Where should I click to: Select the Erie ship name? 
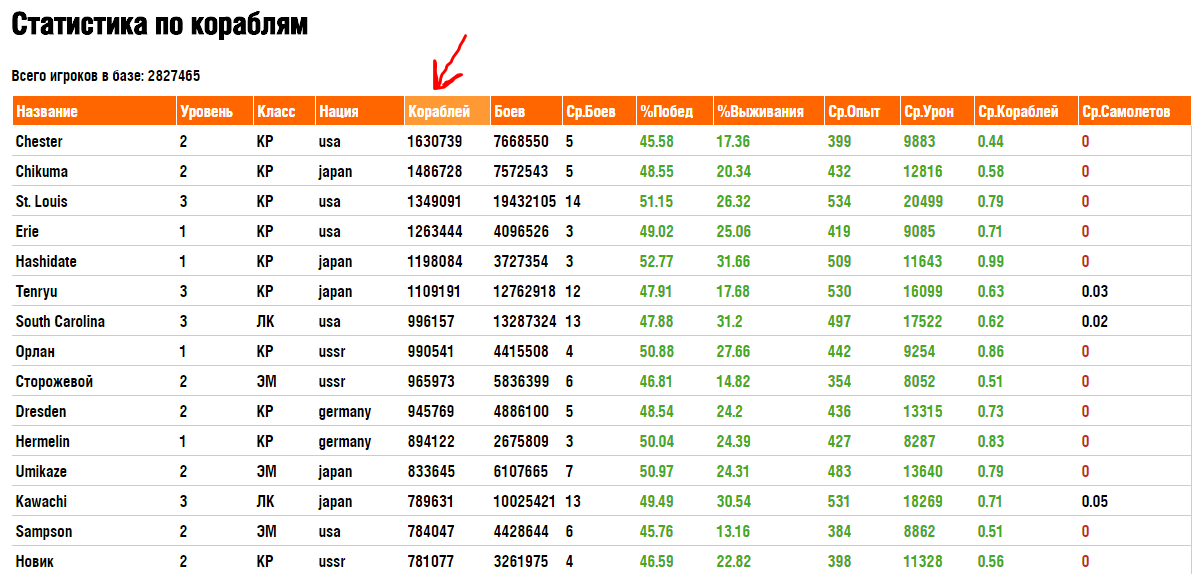[x=29, y=231]
